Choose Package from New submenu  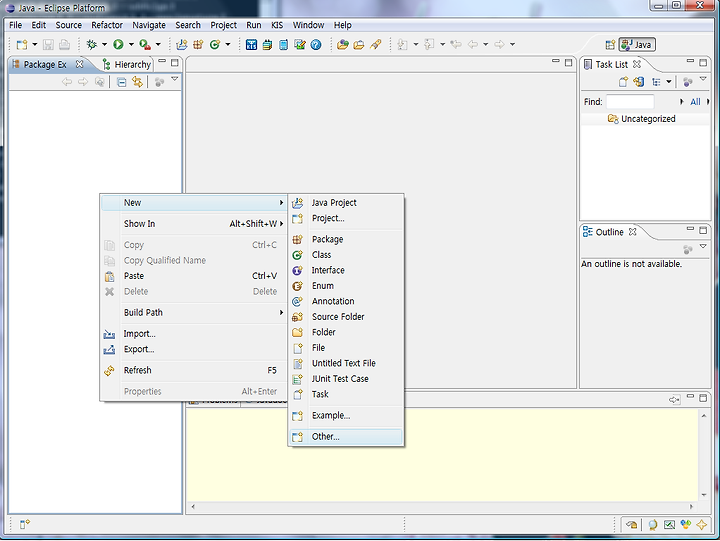click(x=346, y=239)
